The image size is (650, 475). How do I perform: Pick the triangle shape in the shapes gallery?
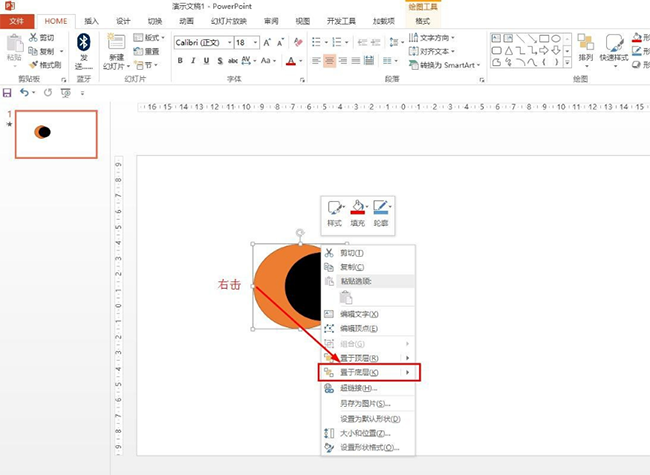(x=508, y=51)
